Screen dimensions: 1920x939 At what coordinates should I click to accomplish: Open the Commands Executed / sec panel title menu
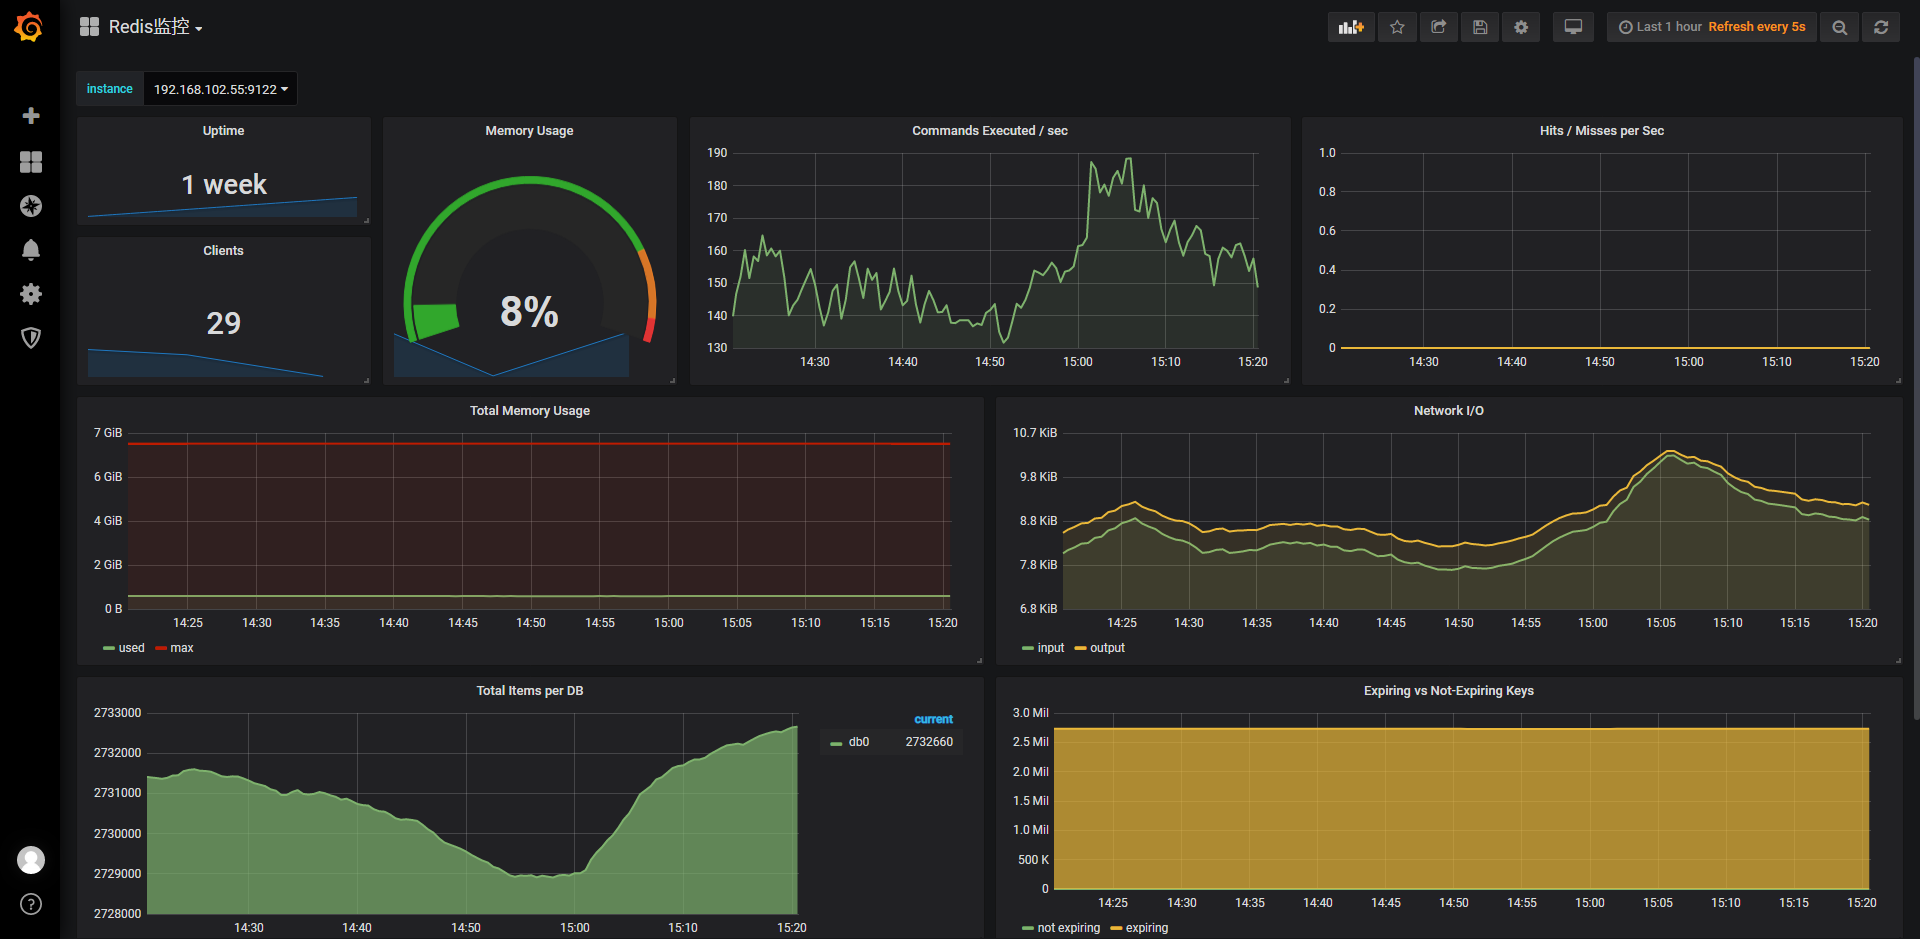pos(989,131)
